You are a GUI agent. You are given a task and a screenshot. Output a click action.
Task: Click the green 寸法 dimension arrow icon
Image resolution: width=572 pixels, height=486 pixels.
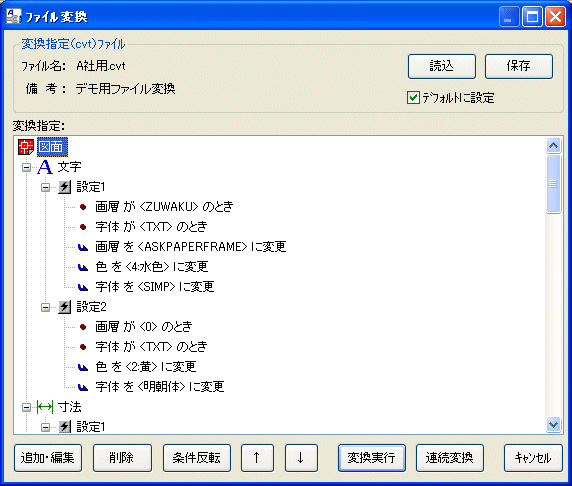(45, 406)
